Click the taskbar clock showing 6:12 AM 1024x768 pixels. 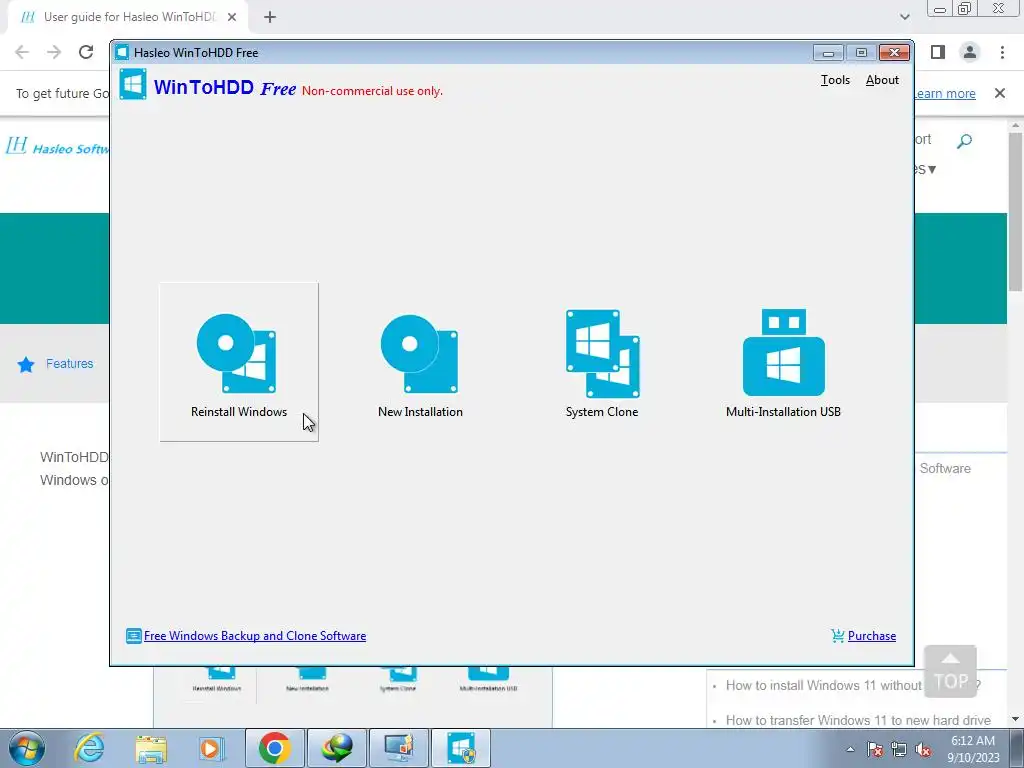[973, 748]
